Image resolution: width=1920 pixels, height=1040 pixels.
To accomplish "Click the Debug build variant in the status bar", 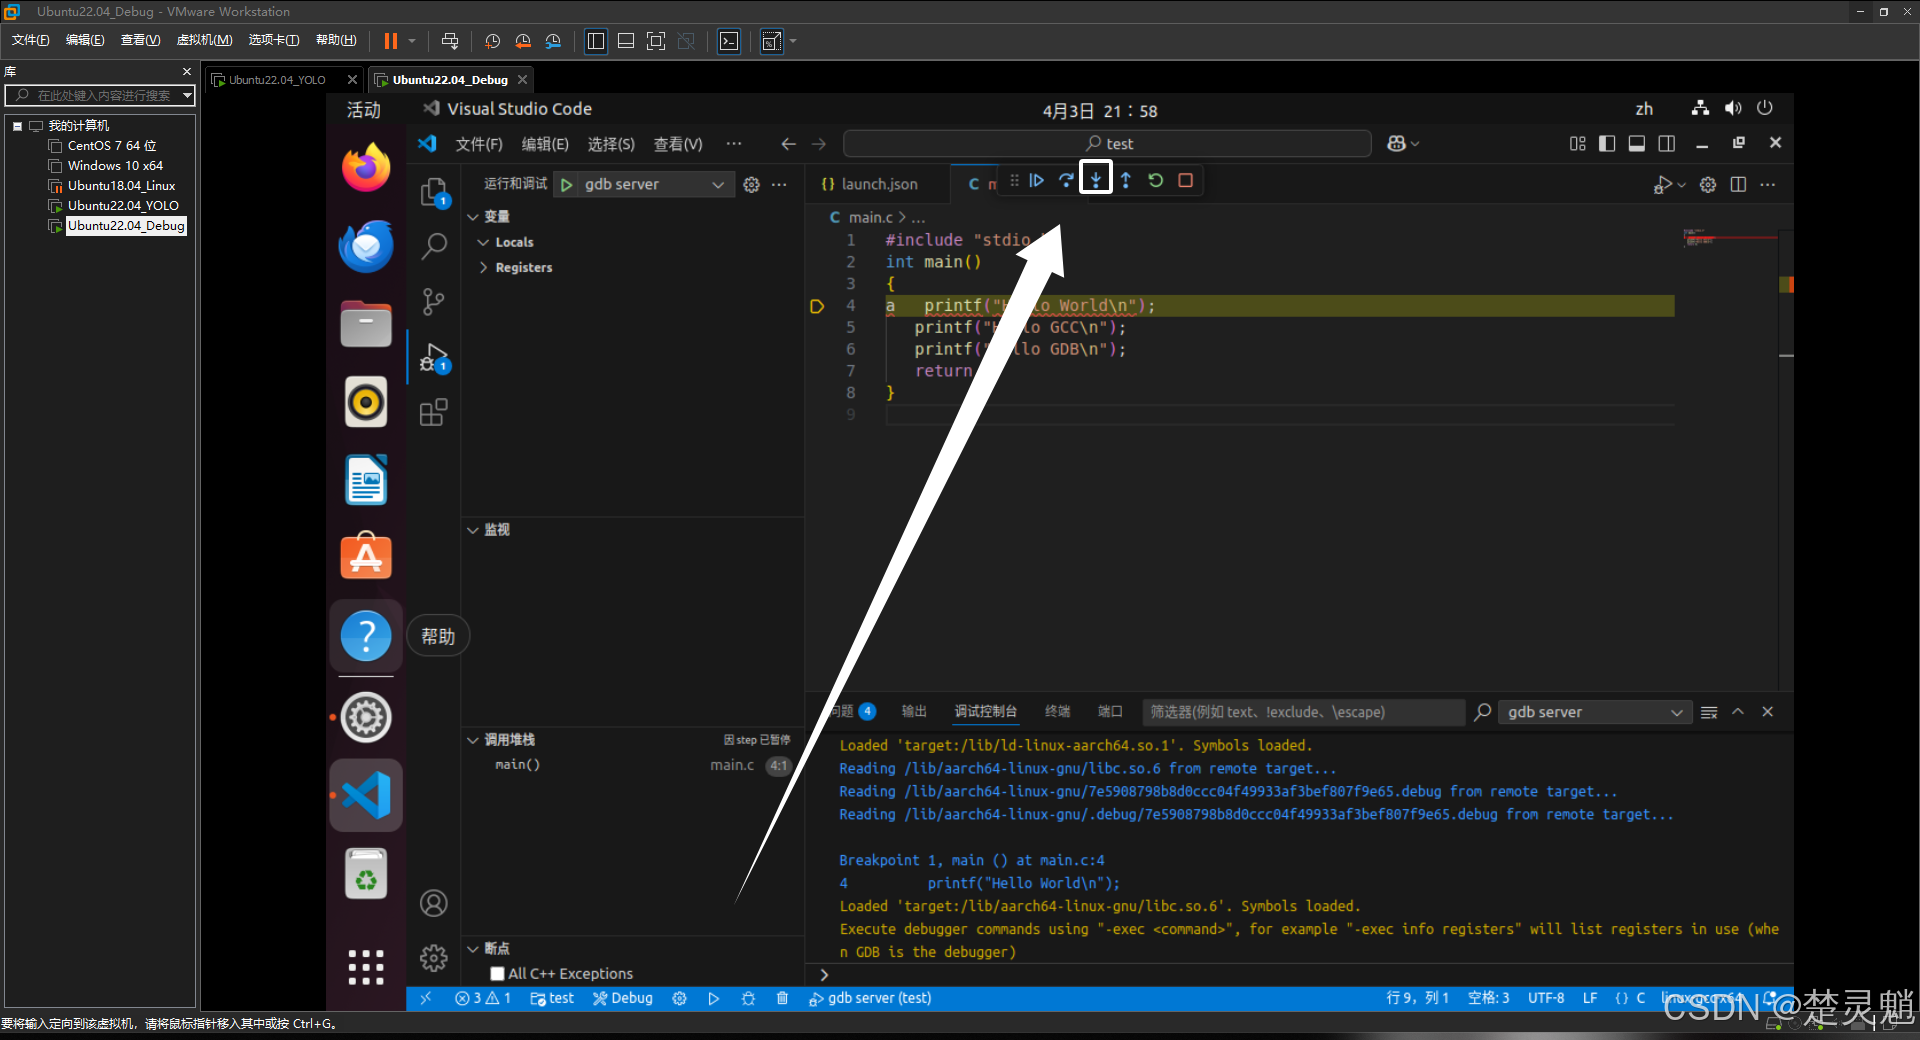I will click(x=622, y=998).
